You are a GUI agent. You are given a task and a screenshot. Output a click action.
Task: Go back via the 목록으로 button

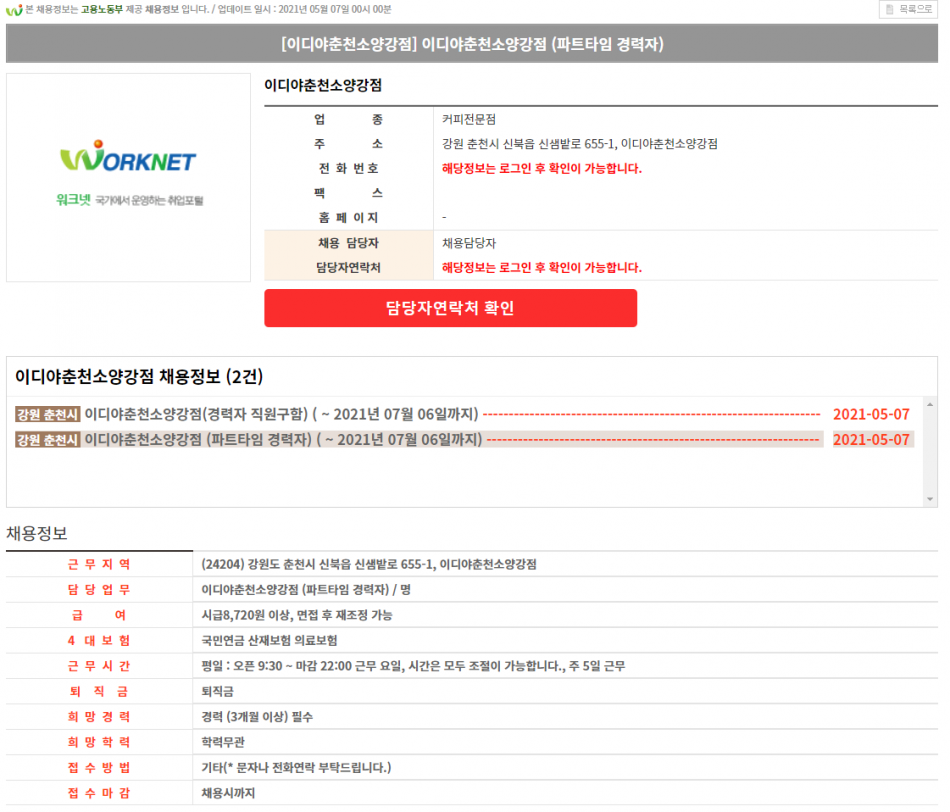(x=908, y=9)
